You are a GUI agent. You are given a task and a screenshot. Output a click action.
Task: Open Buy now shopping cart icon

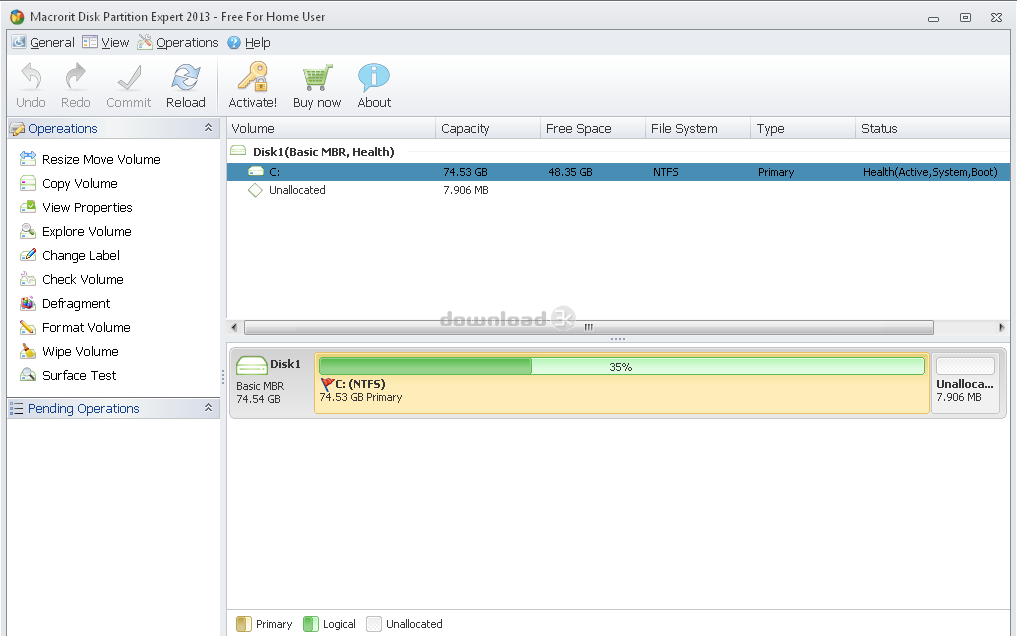pos(317,77)
